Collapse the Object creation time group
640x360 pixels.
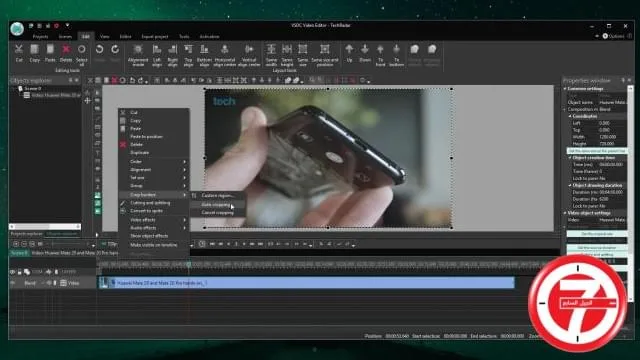click(x=570, y=158)
